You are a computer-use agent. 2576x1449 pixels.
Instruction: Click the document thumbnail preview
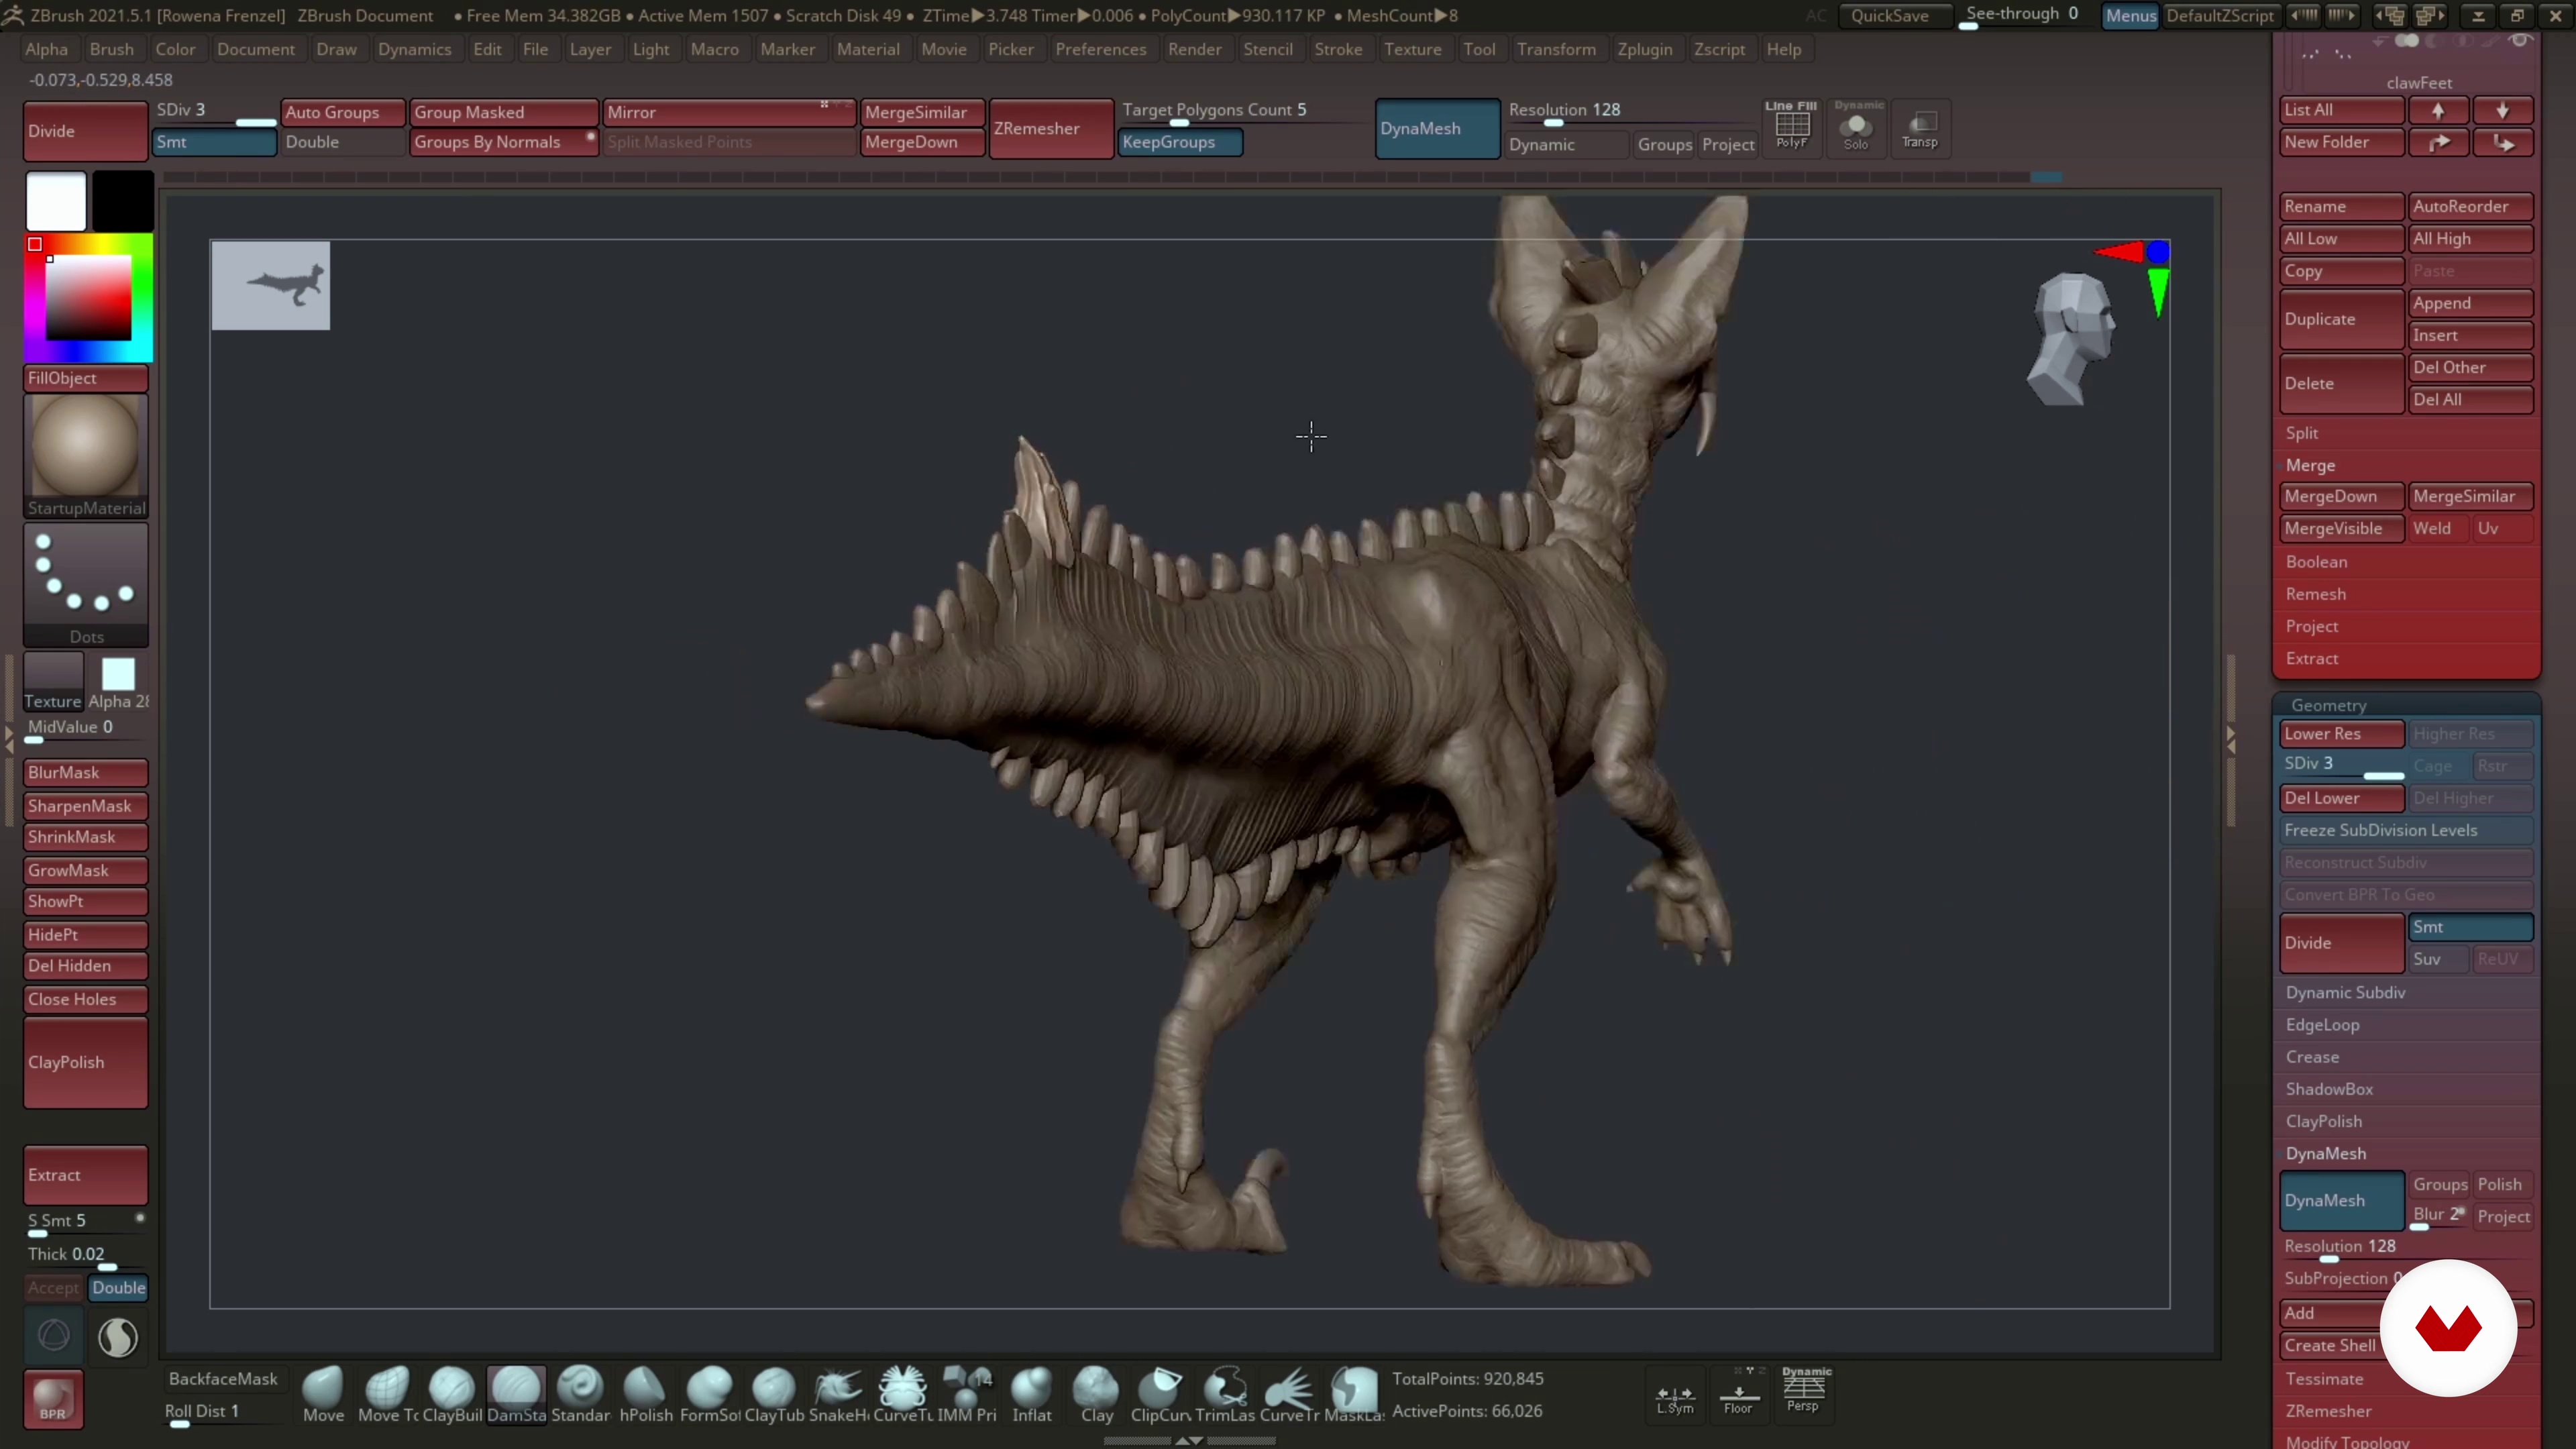click(x=270, y=285)
